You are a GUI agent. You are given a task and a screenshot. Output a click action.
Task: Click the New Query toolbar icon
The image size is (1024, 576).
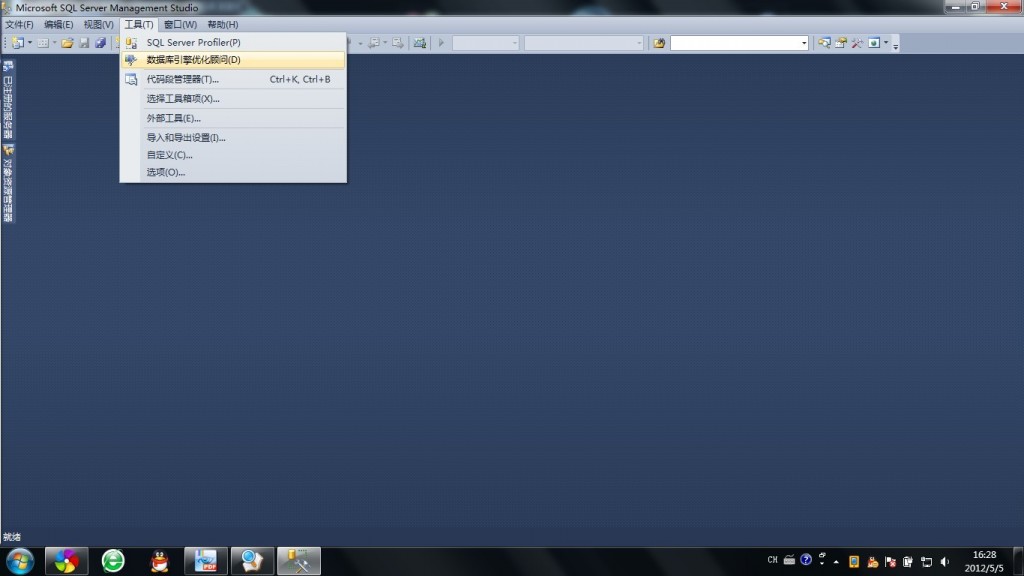coord(18,43)
